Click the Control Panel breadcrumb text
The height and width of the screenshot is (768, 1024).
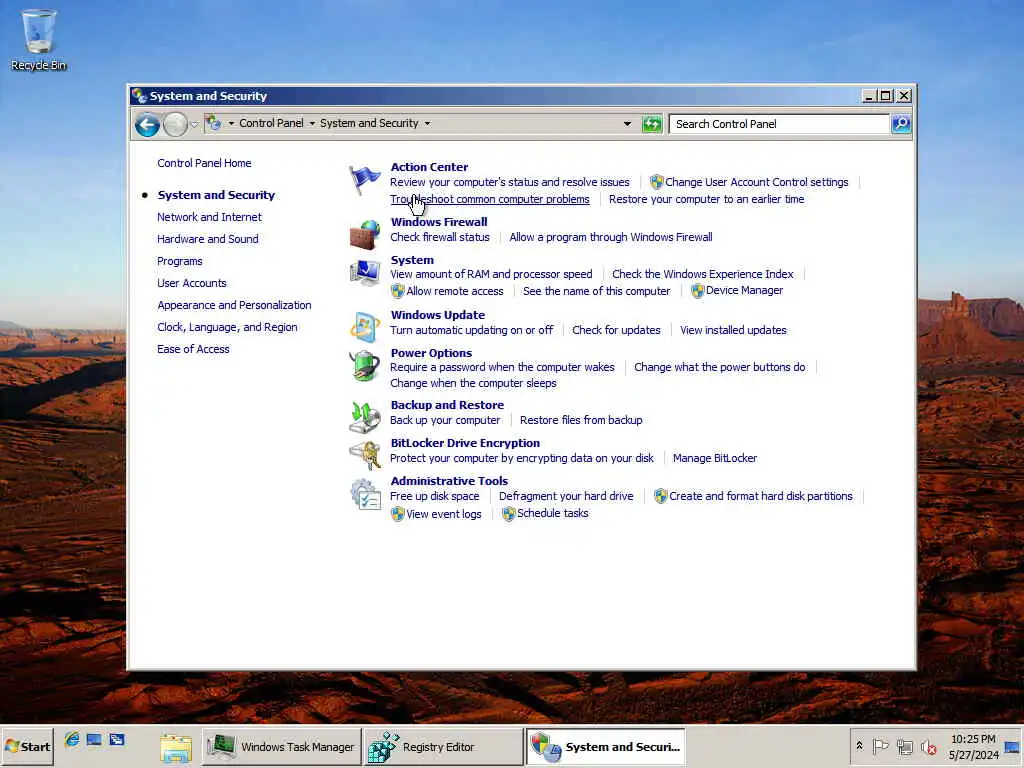[271, 123]
